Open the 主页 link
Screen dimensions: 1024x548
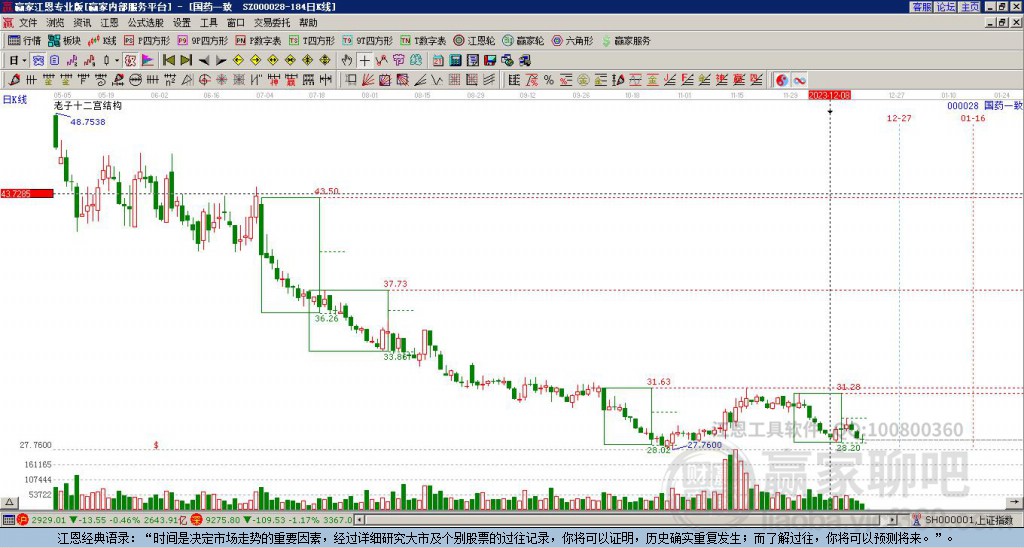coord(970,7)
